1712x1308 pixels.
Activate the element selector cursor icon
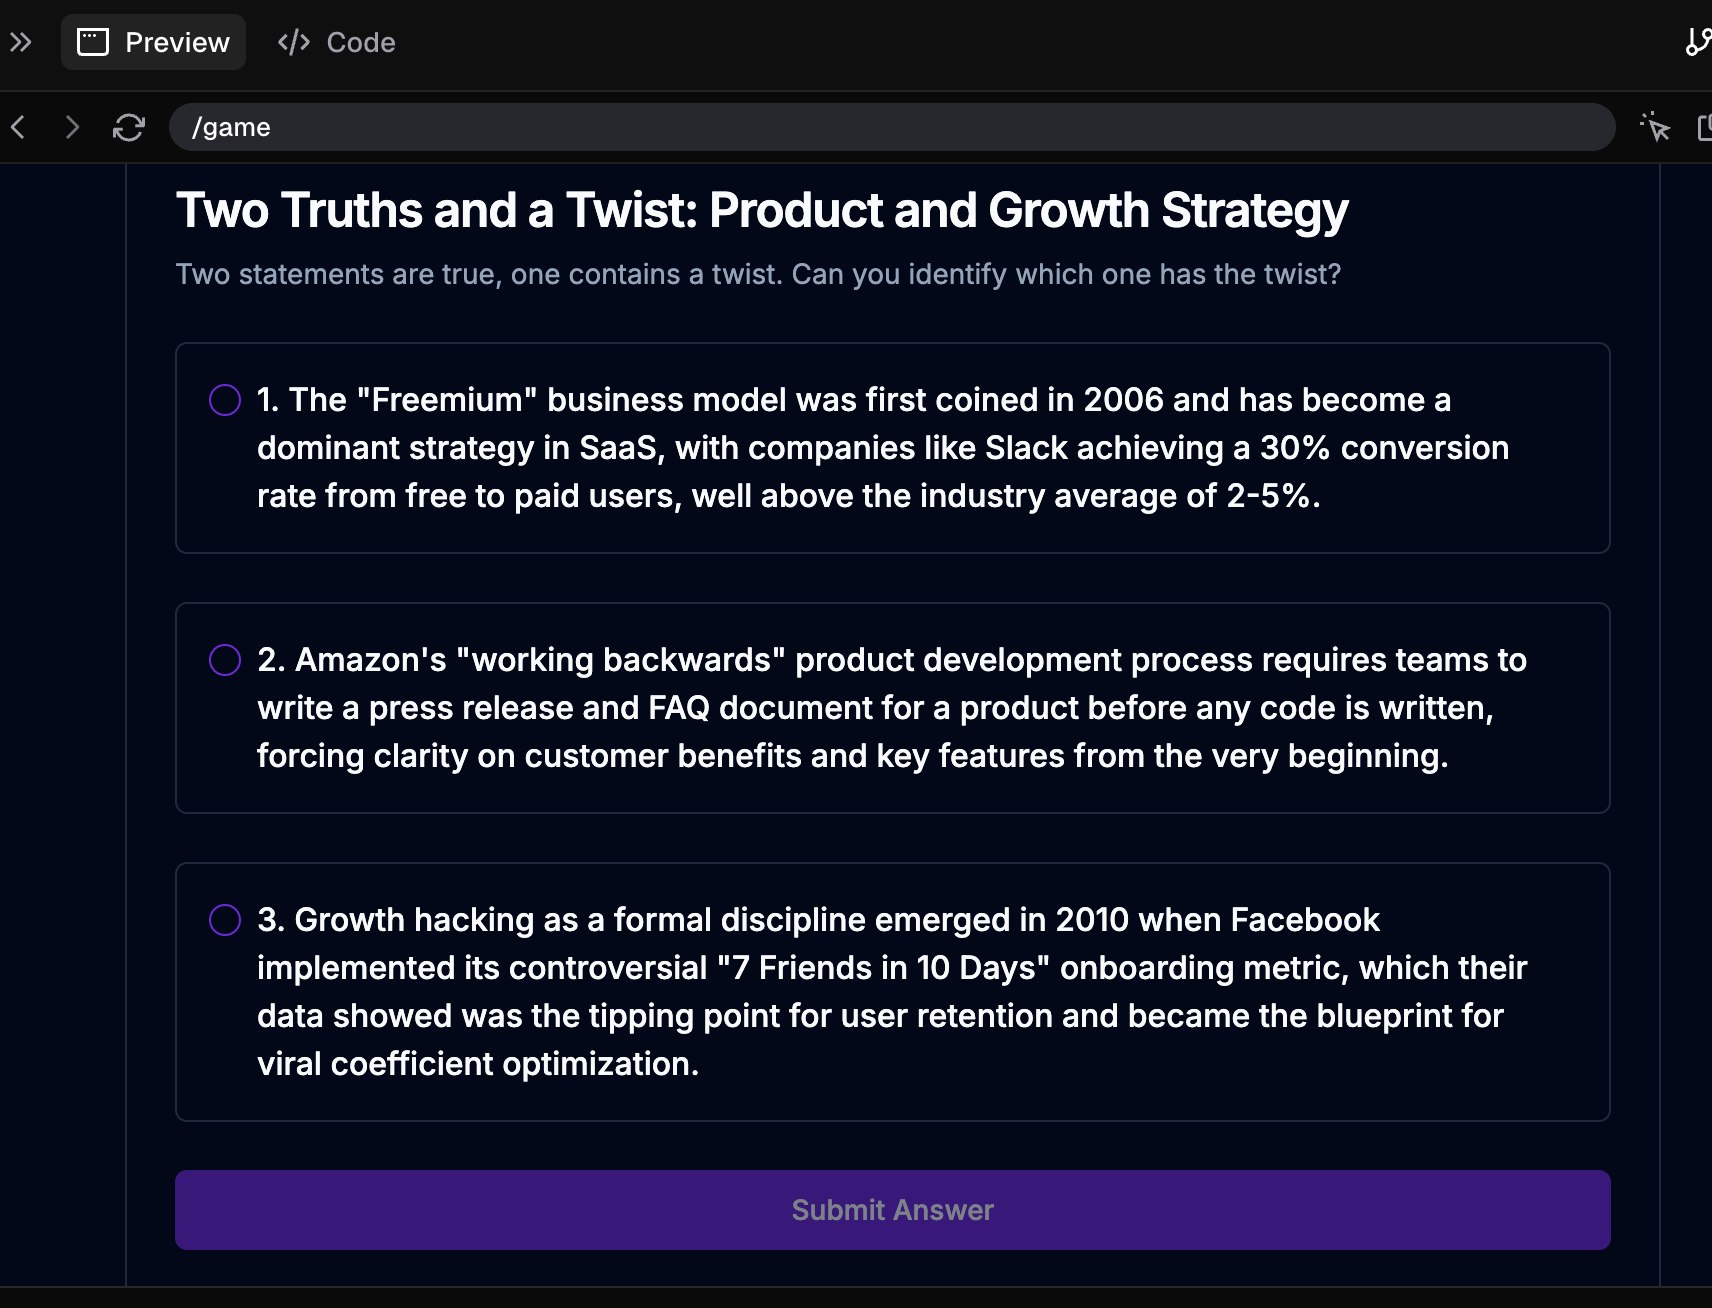[1655, 127]
